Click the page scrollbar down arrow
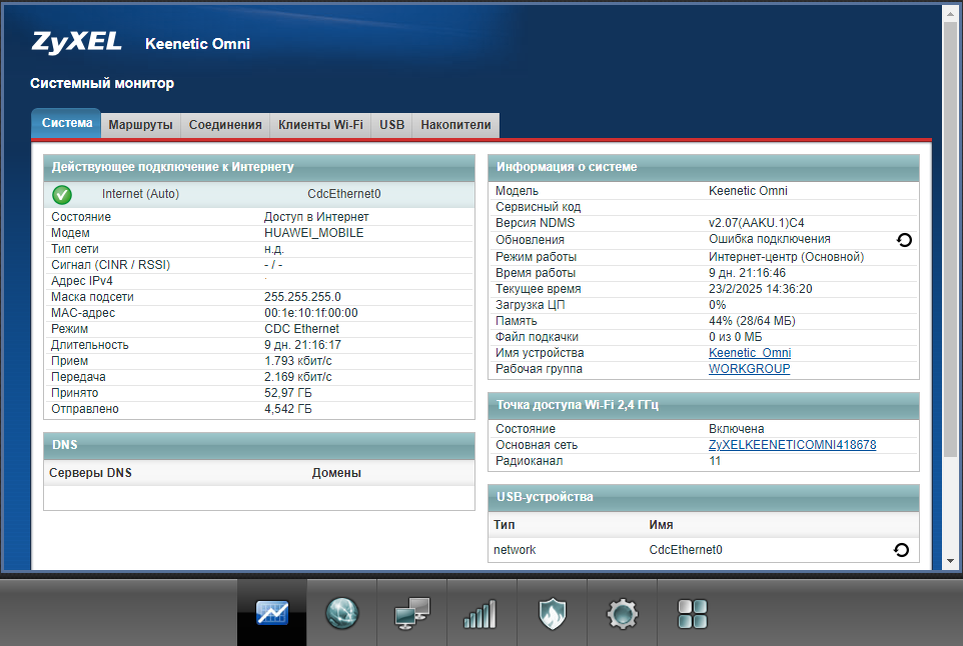963x646 pixels. pyautogui.click(x=950, y=561)
